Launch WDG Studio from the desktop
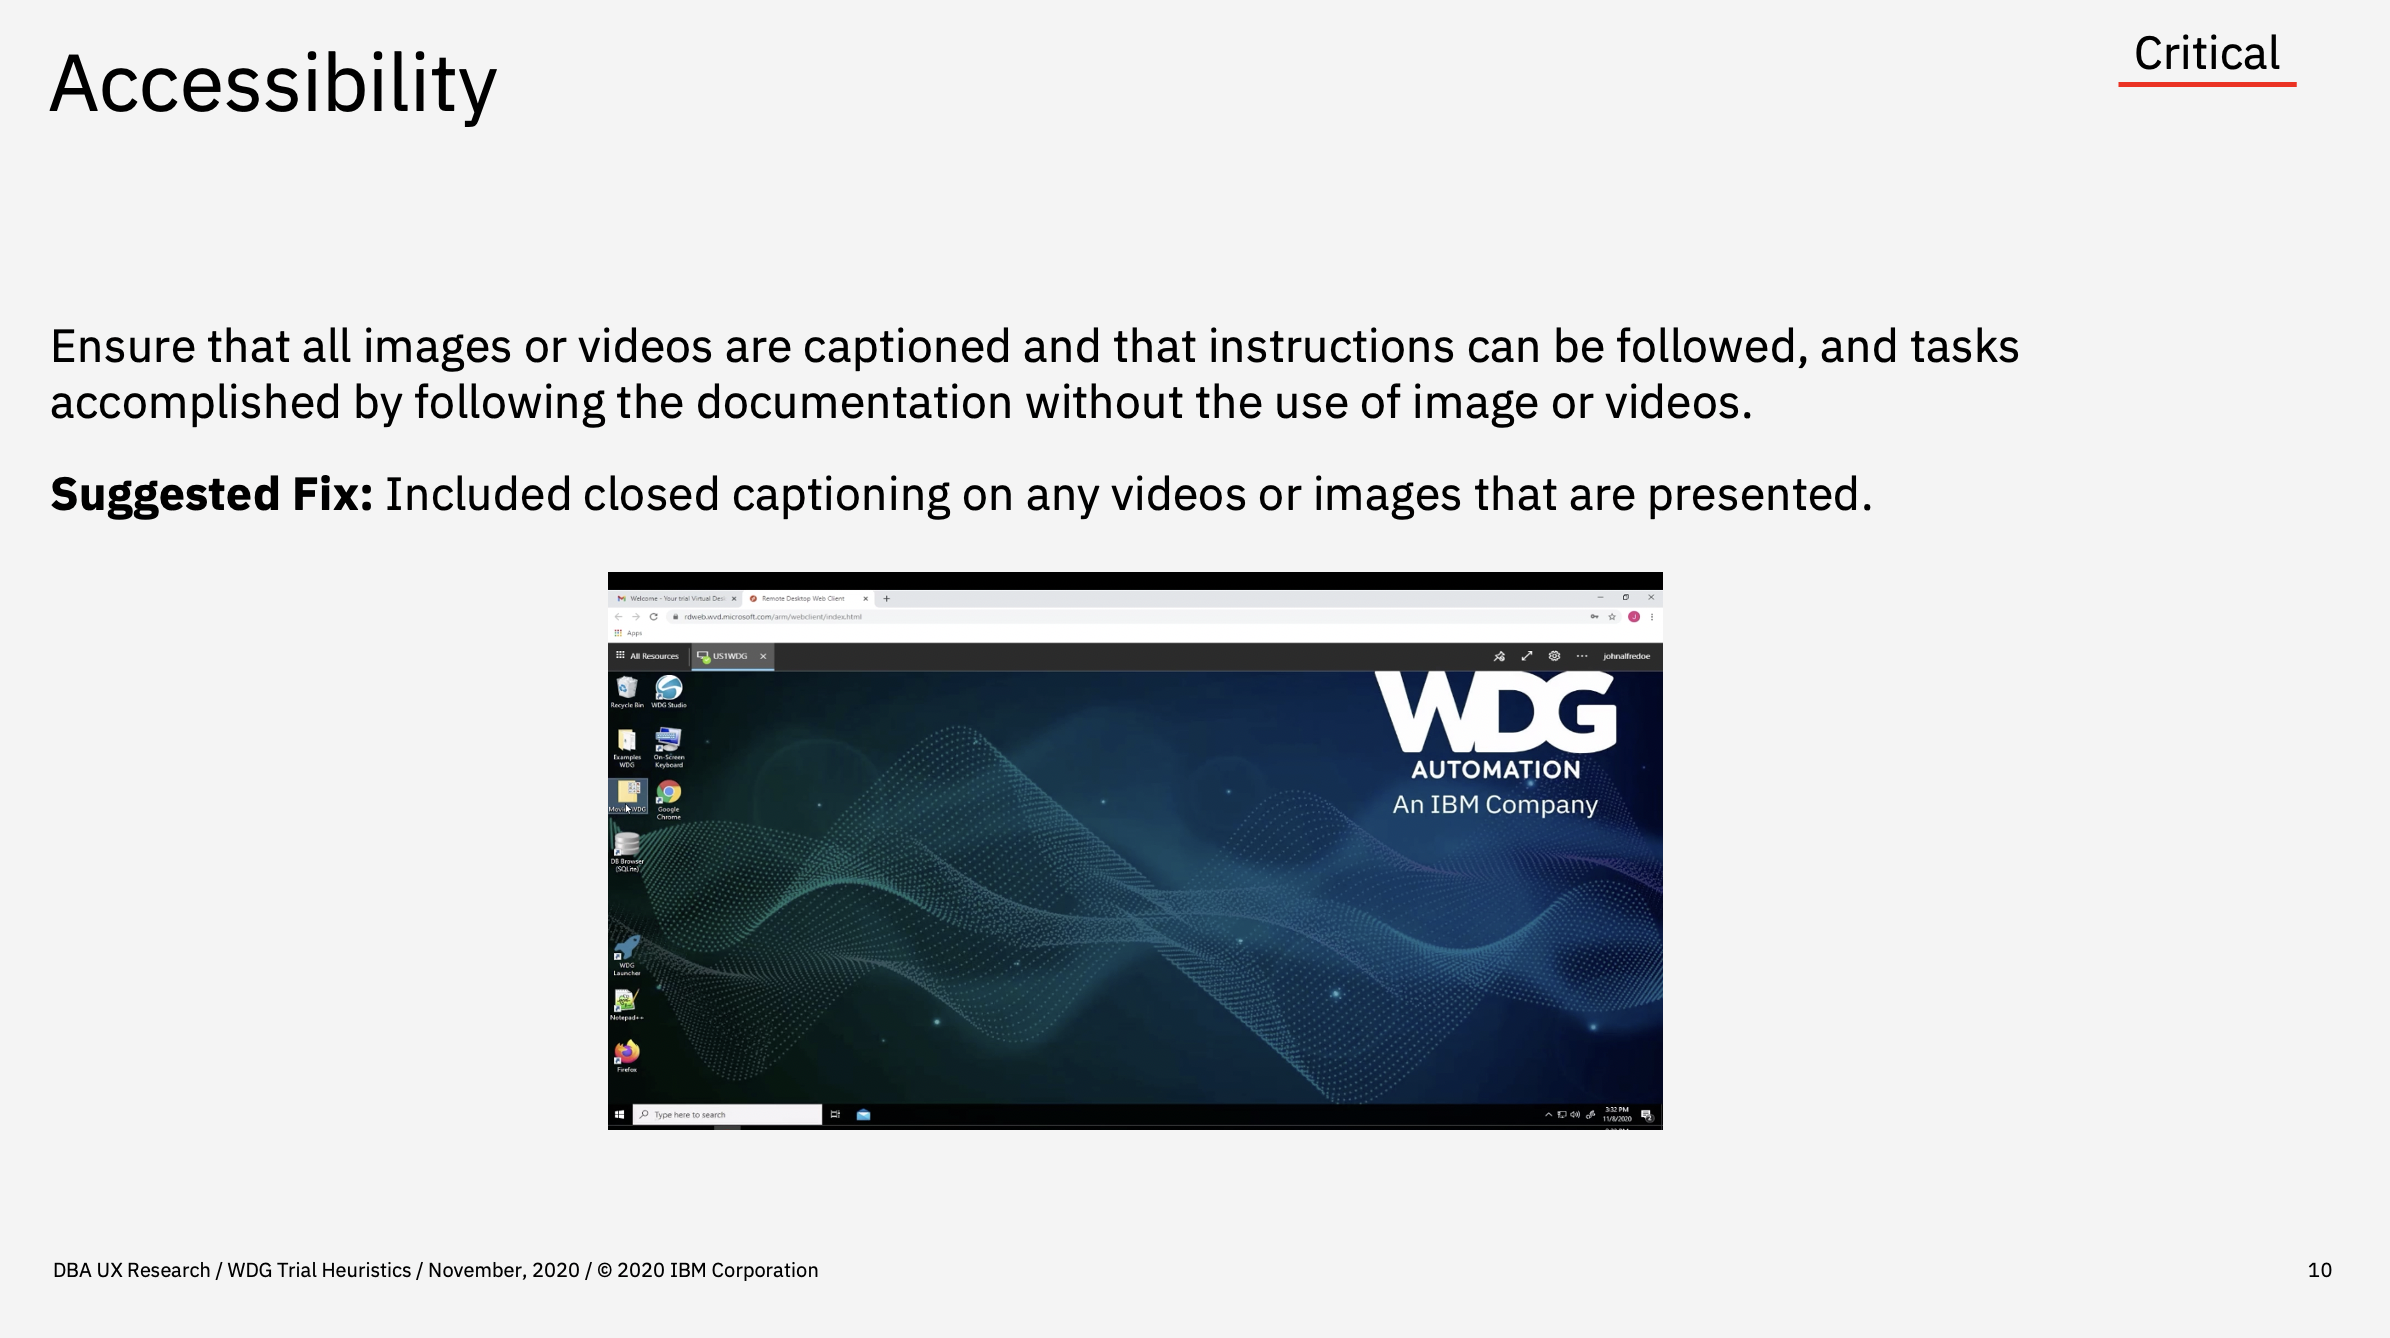Screen dimensions: 2390x1338 [669, 691]
